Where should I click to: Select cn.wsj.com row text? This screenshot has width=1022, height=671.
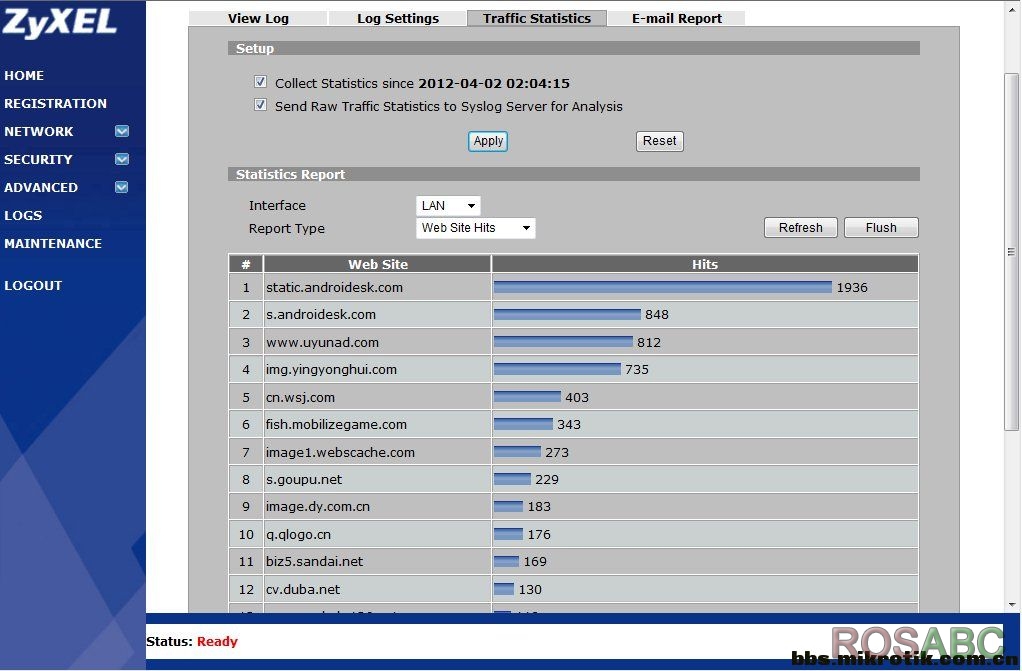coord(300,397)
